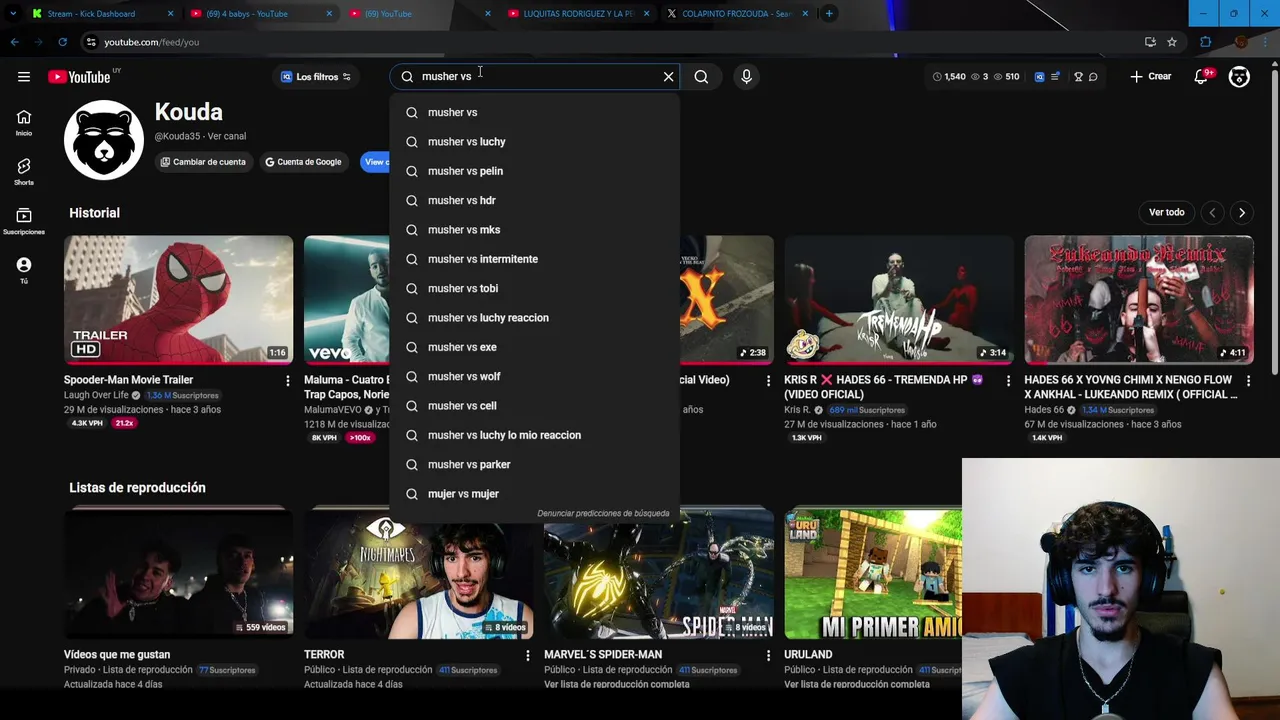Screen dimensions: 1280x720
Task: Go to next Historial videos arrow
Action: pyautogui.click(x=1242, y=213)
